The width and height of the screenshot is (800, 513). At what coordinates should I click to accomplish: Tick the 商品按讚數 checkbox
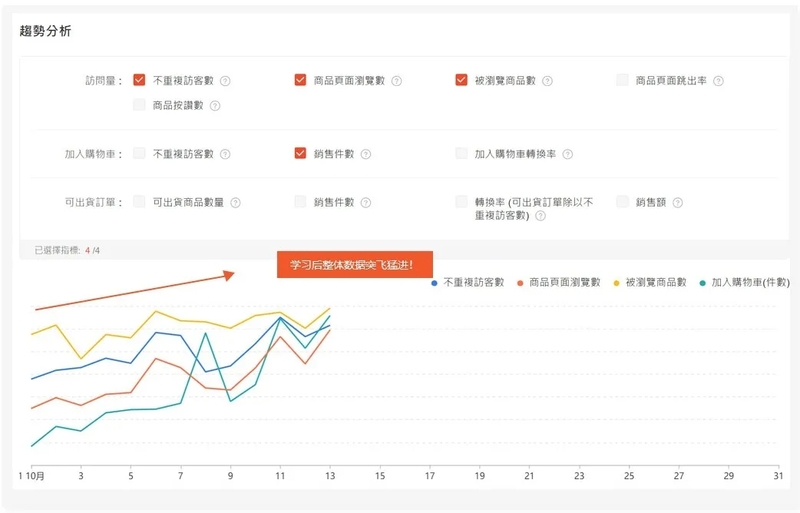(x=140, y=104)
